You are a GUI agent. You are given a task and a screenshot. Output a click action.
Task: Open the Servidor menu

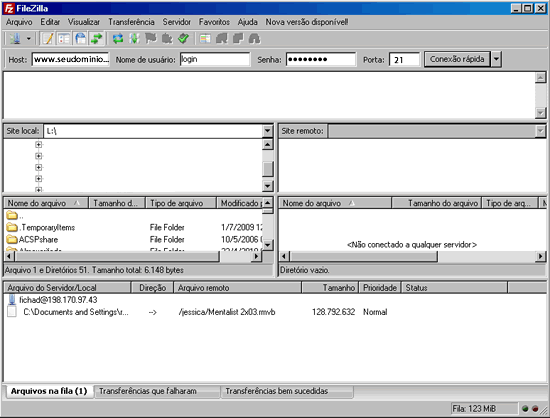tap(176, 22)
